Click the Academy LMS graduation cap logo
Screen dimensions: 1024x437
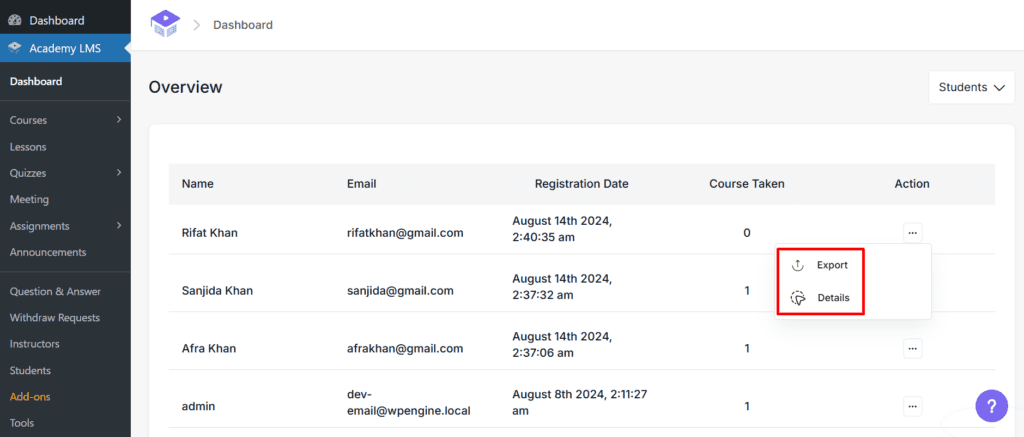click(165, 24)
